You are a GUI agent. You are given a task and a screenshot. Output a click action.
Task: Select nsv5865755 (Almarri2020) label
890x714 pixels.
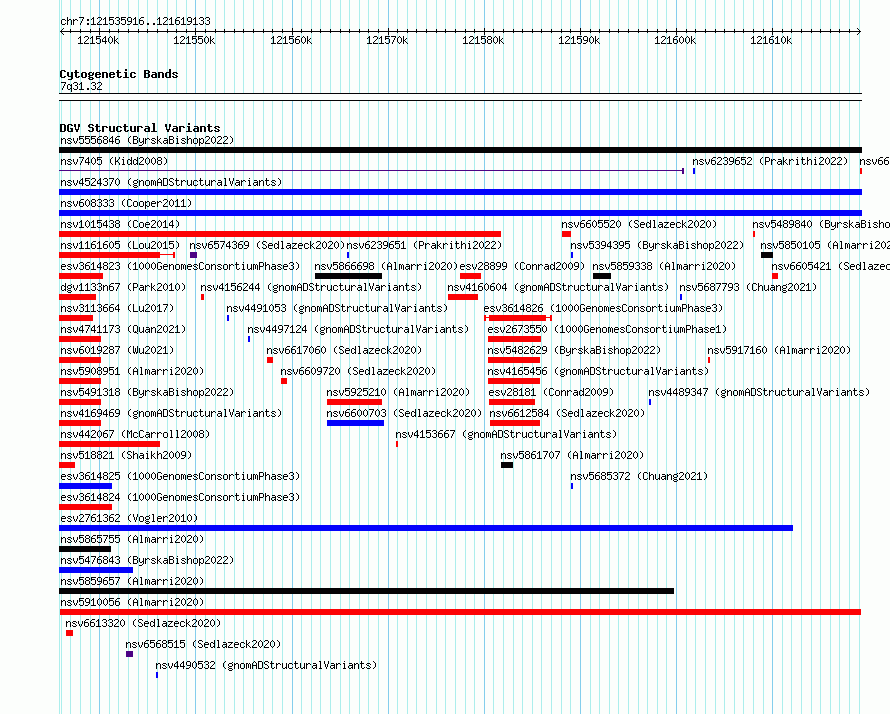132,539
